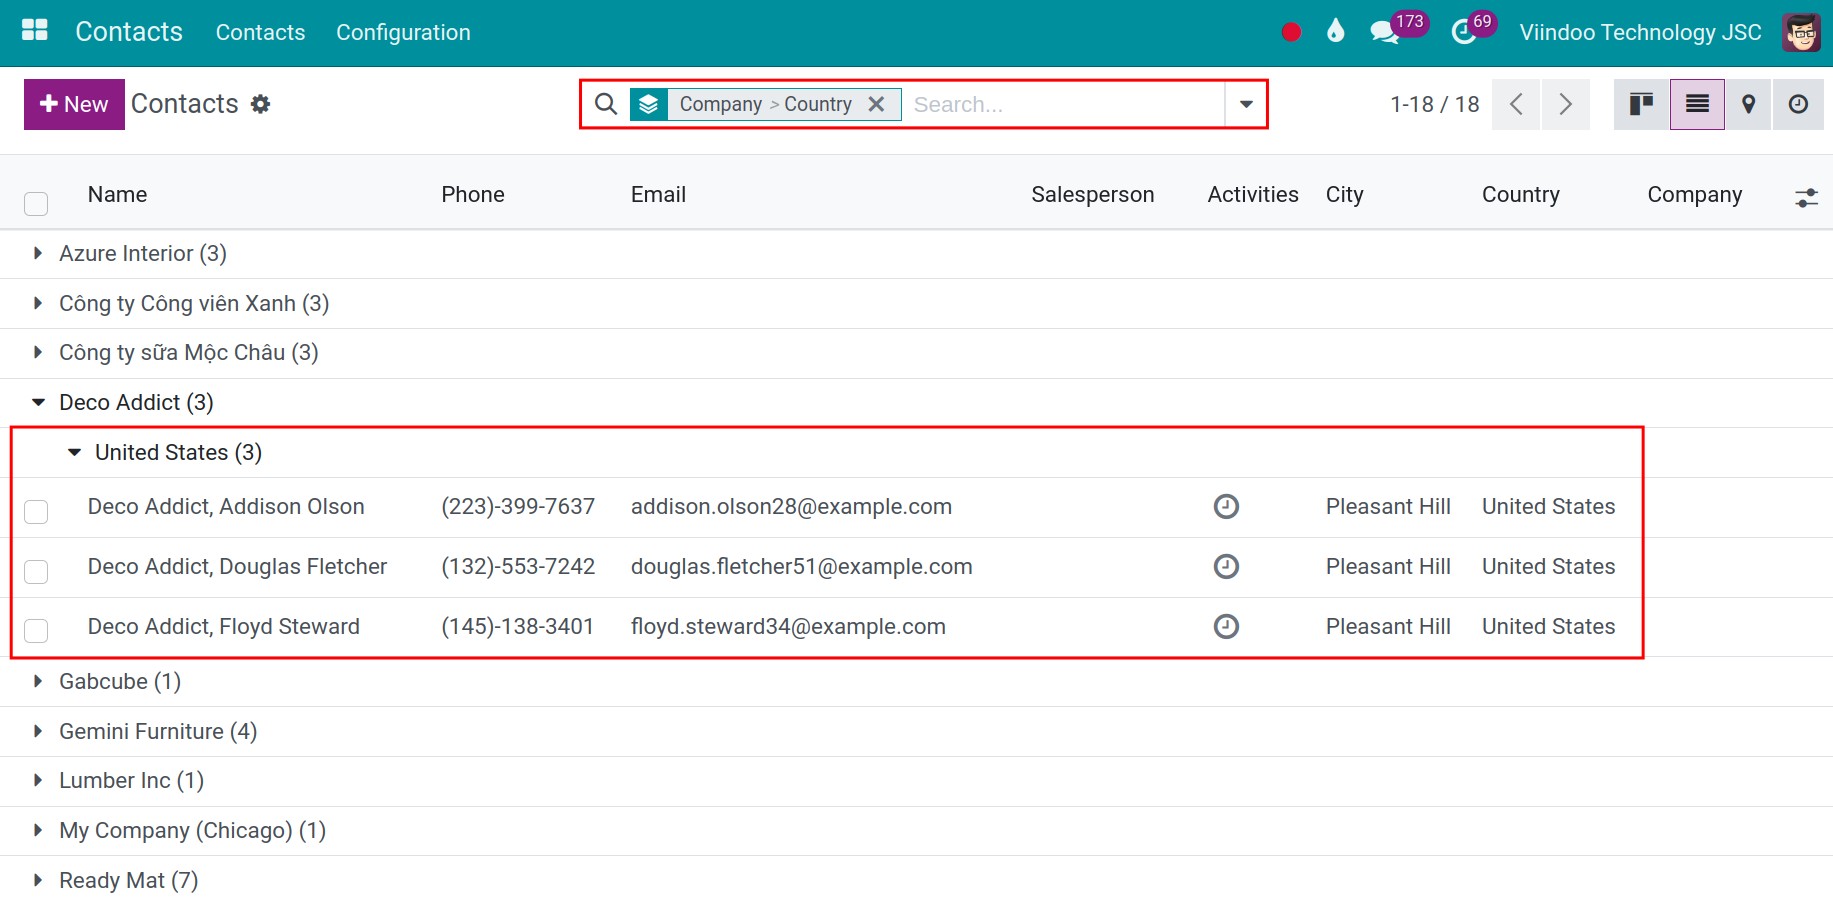Switch to List view
Image resolution: width=1833 pixels, height=905 pixels.
pyautogui.click(x=1697, y=104)
